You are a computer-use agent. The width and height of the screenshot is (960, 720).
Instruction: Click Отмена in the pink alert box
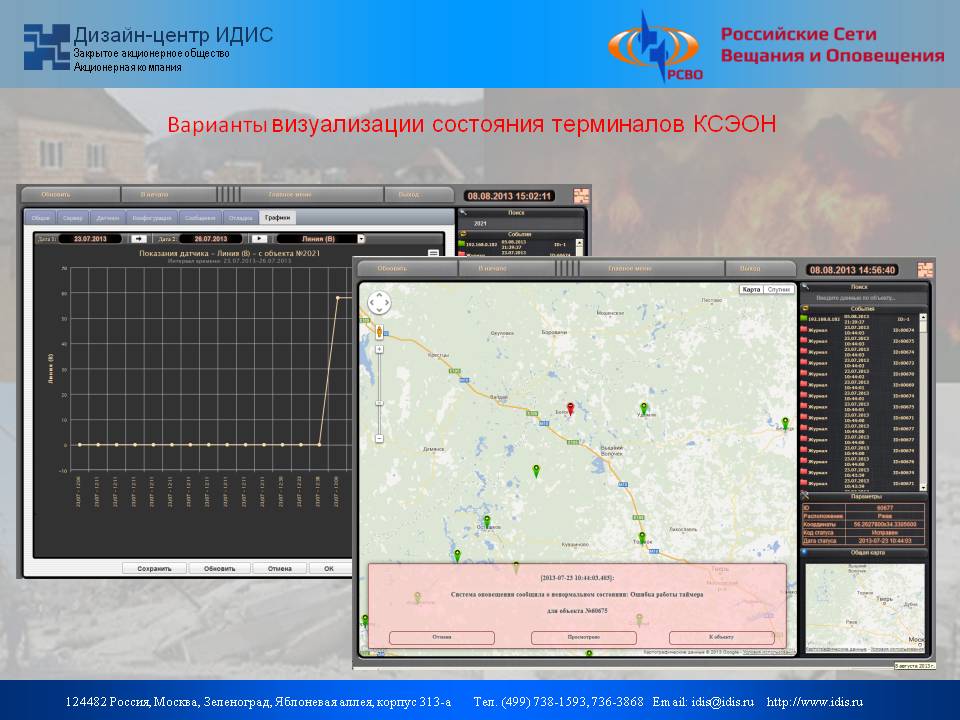coord(442,637)
